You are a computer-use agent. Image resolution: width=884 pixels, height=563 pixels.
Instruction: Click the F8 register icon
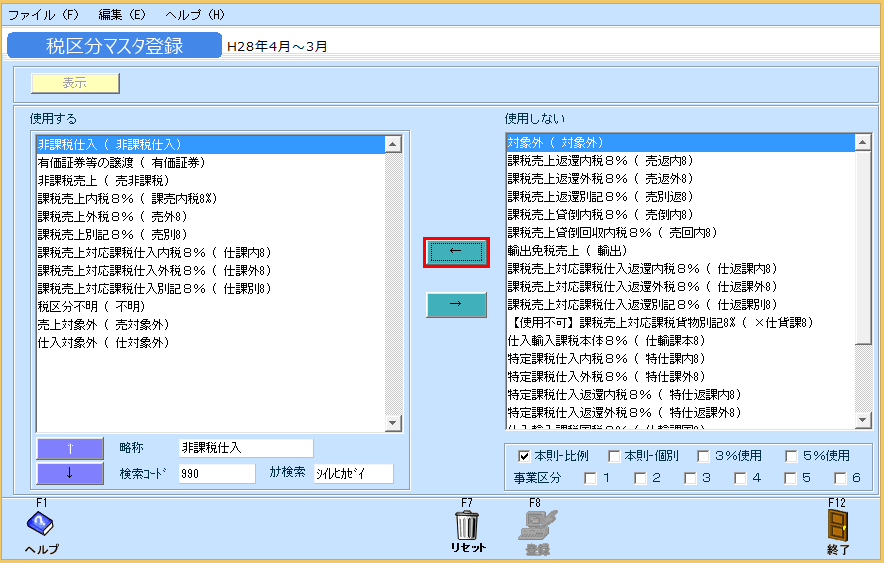537,525
